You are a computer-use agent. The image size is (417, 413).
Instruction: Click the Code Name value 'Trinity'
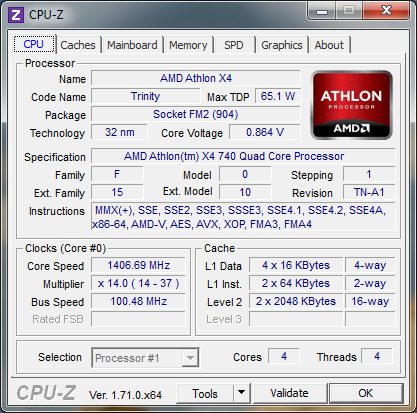(x=145, y=96)
